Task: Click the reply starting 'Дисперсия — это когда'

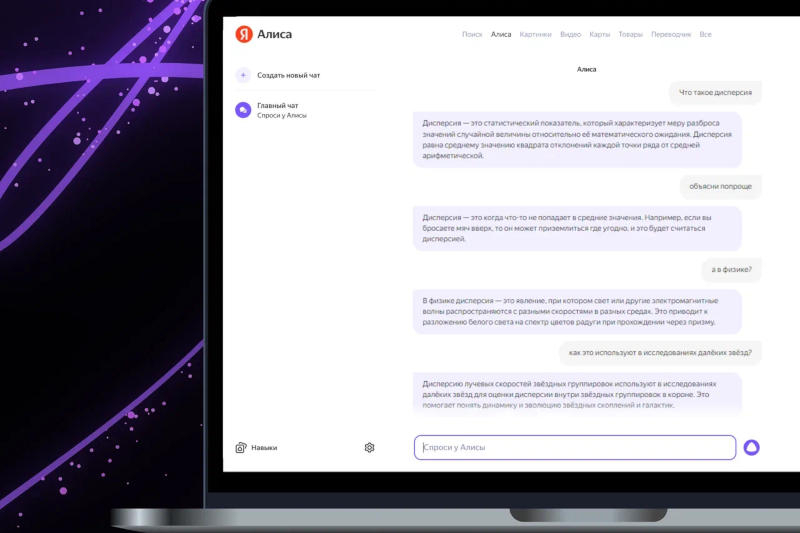Action: pos(577,229)
